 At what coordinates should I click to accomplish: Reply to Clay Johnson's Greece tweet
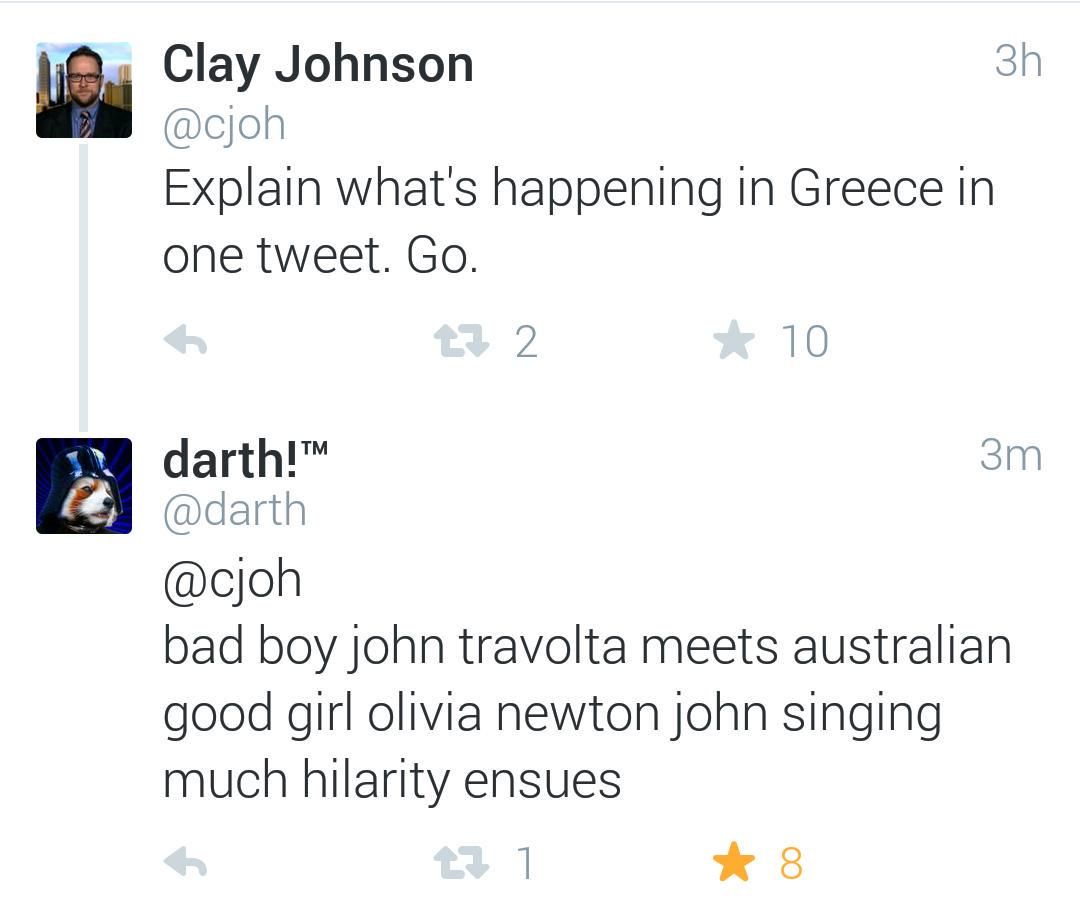click(185, 343)
